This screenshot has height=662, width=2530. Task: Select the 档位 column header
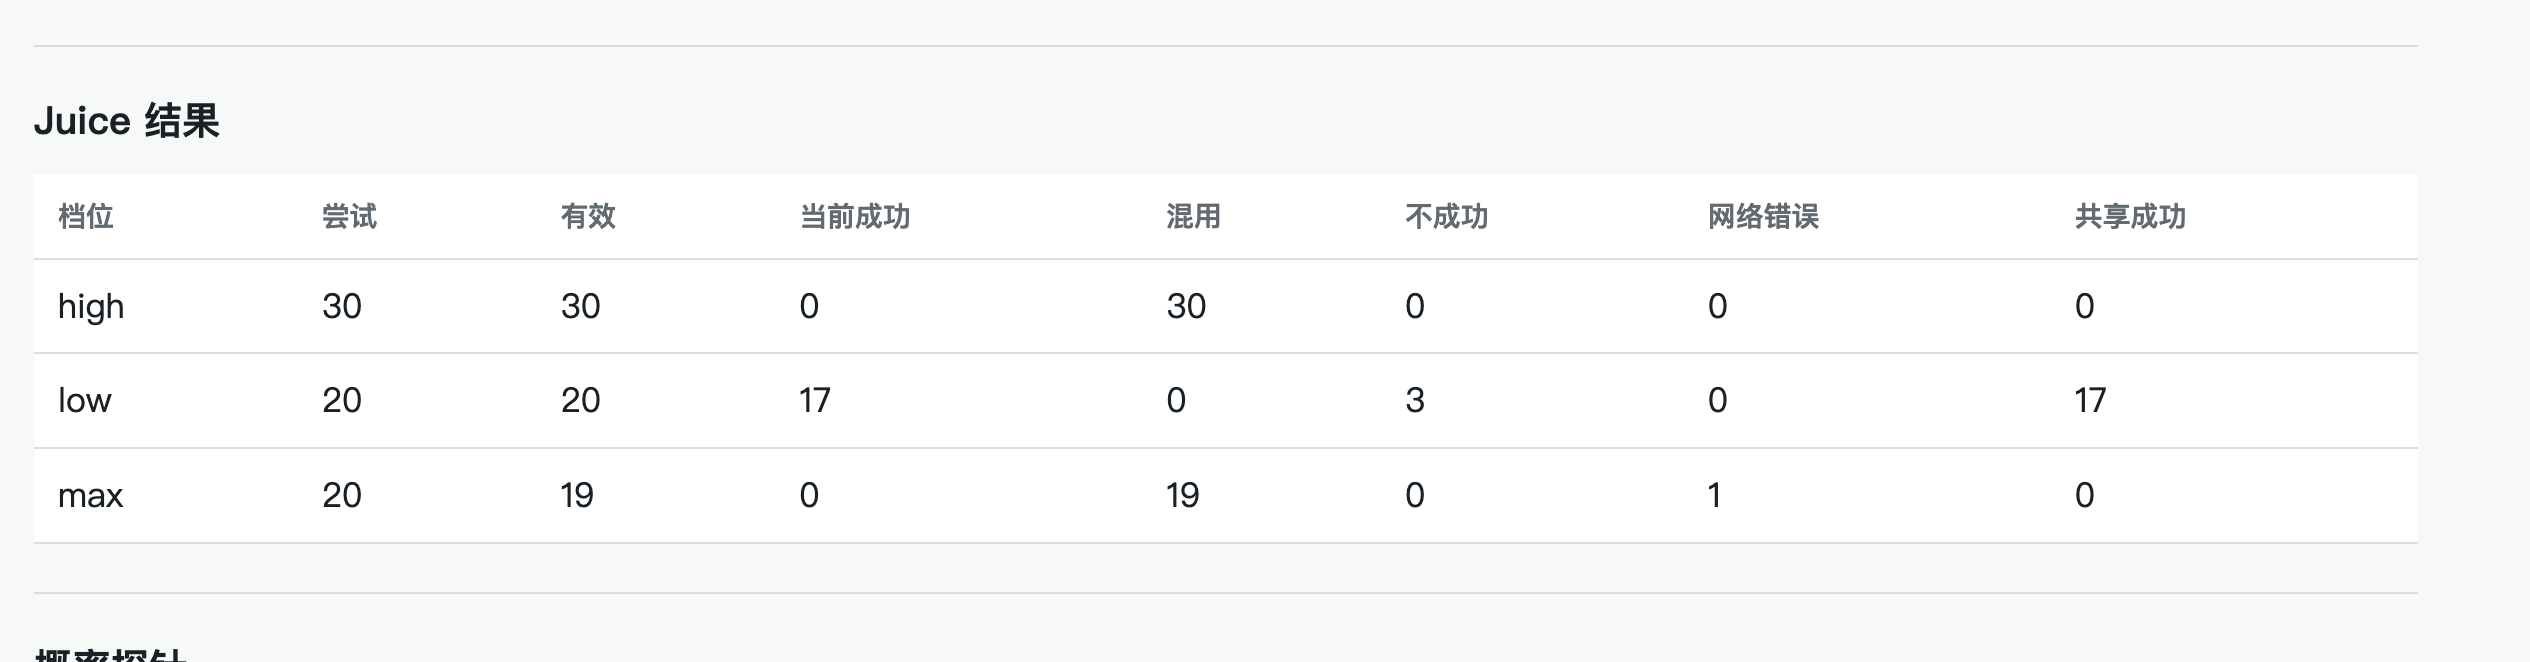pos(86,216)
